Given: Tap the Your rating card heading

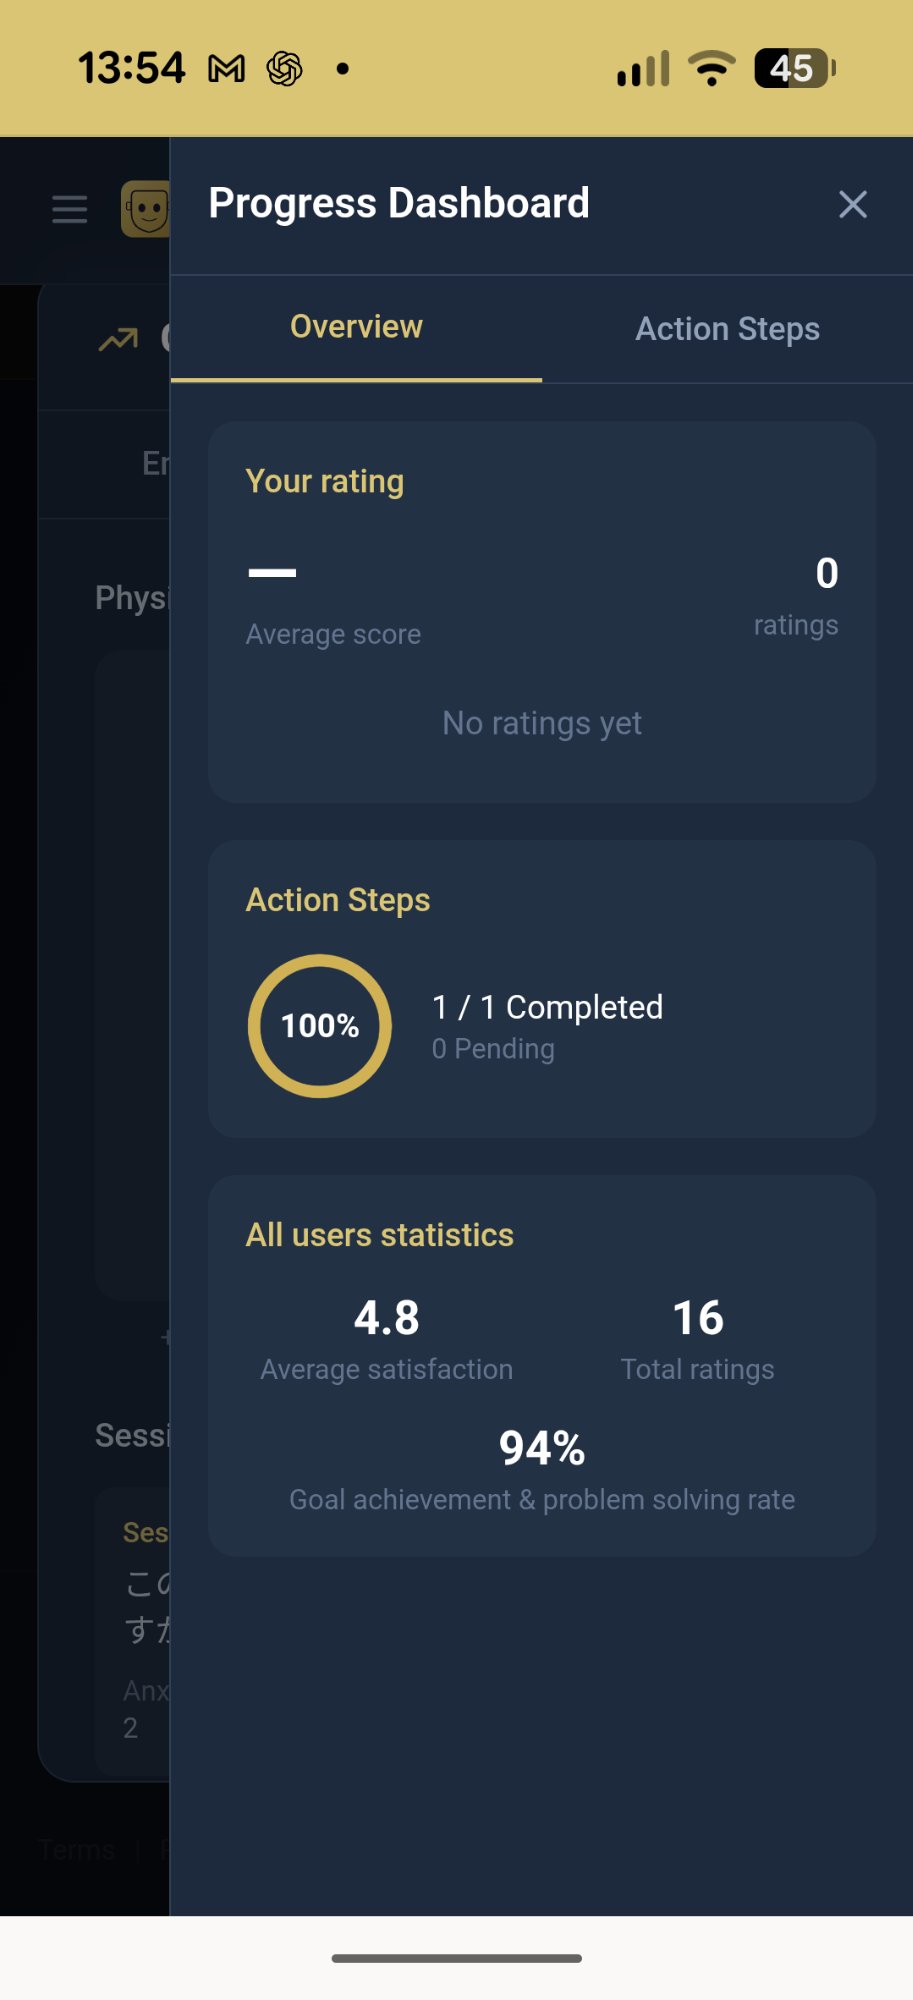Looking at the screenshot, I should click(325, 481).
